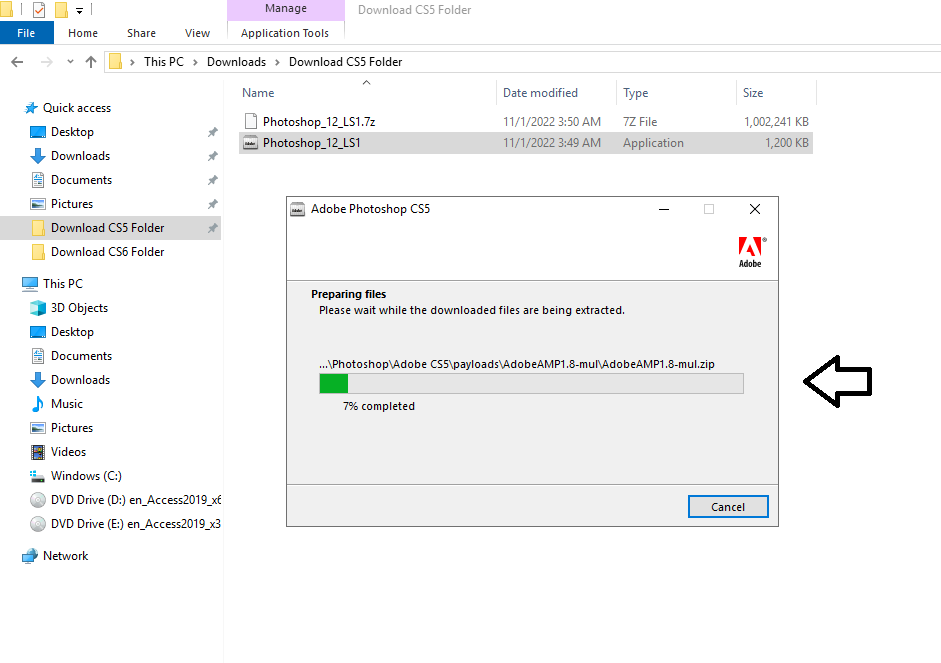Click the pin icon beside Quick access Desktop
The height and width of the screenshot is (663, 941).
pyautogui.click(x=212, y=132)
